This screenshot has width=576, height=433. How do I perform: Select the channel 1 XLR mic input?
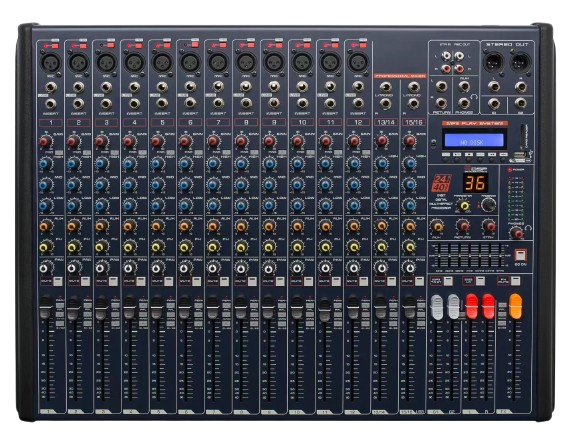pyautogui.click(x=50, y=63)
